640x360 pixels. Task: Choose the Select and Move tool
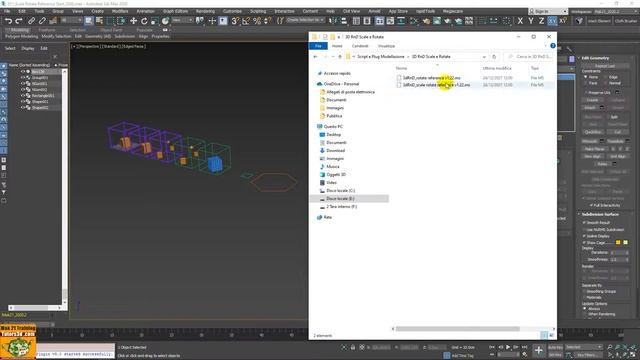pyautogui.click(x=133, y=20)
